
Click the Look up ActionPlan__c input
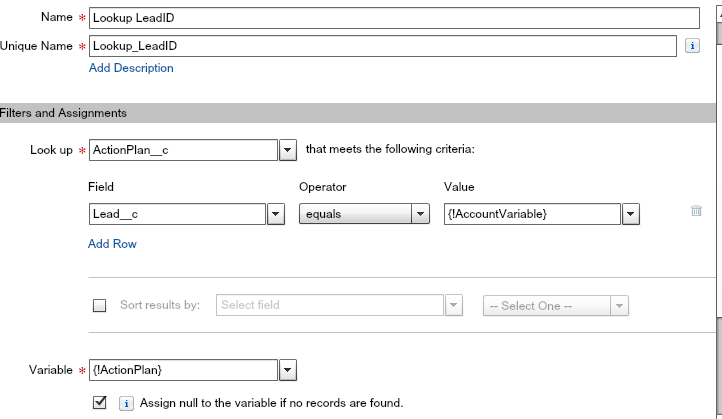(x=182, y=150)
